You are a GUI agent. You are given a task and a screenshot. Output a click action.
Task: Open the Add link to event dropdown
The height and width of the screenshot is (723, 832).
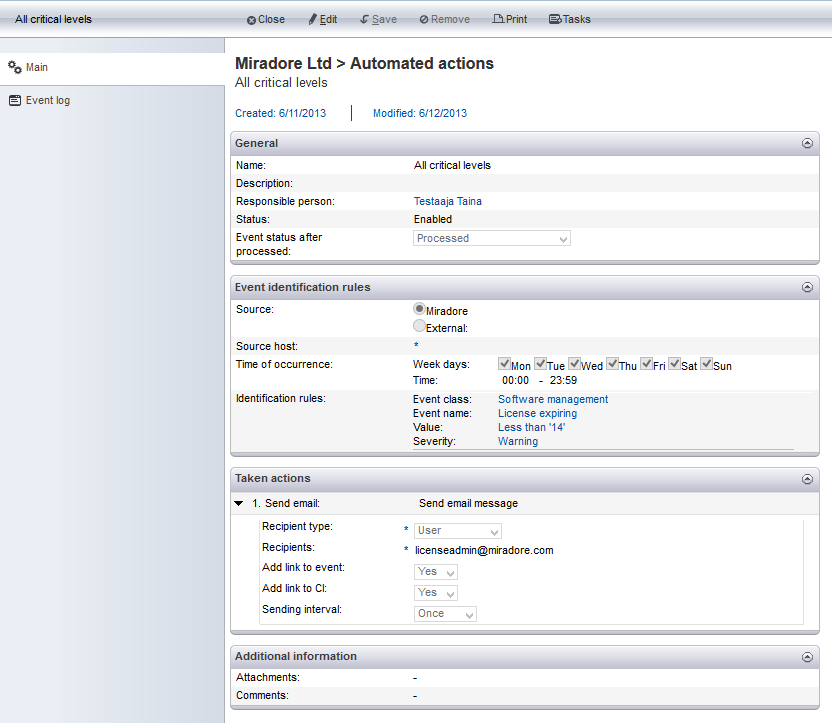click(436, 572)
